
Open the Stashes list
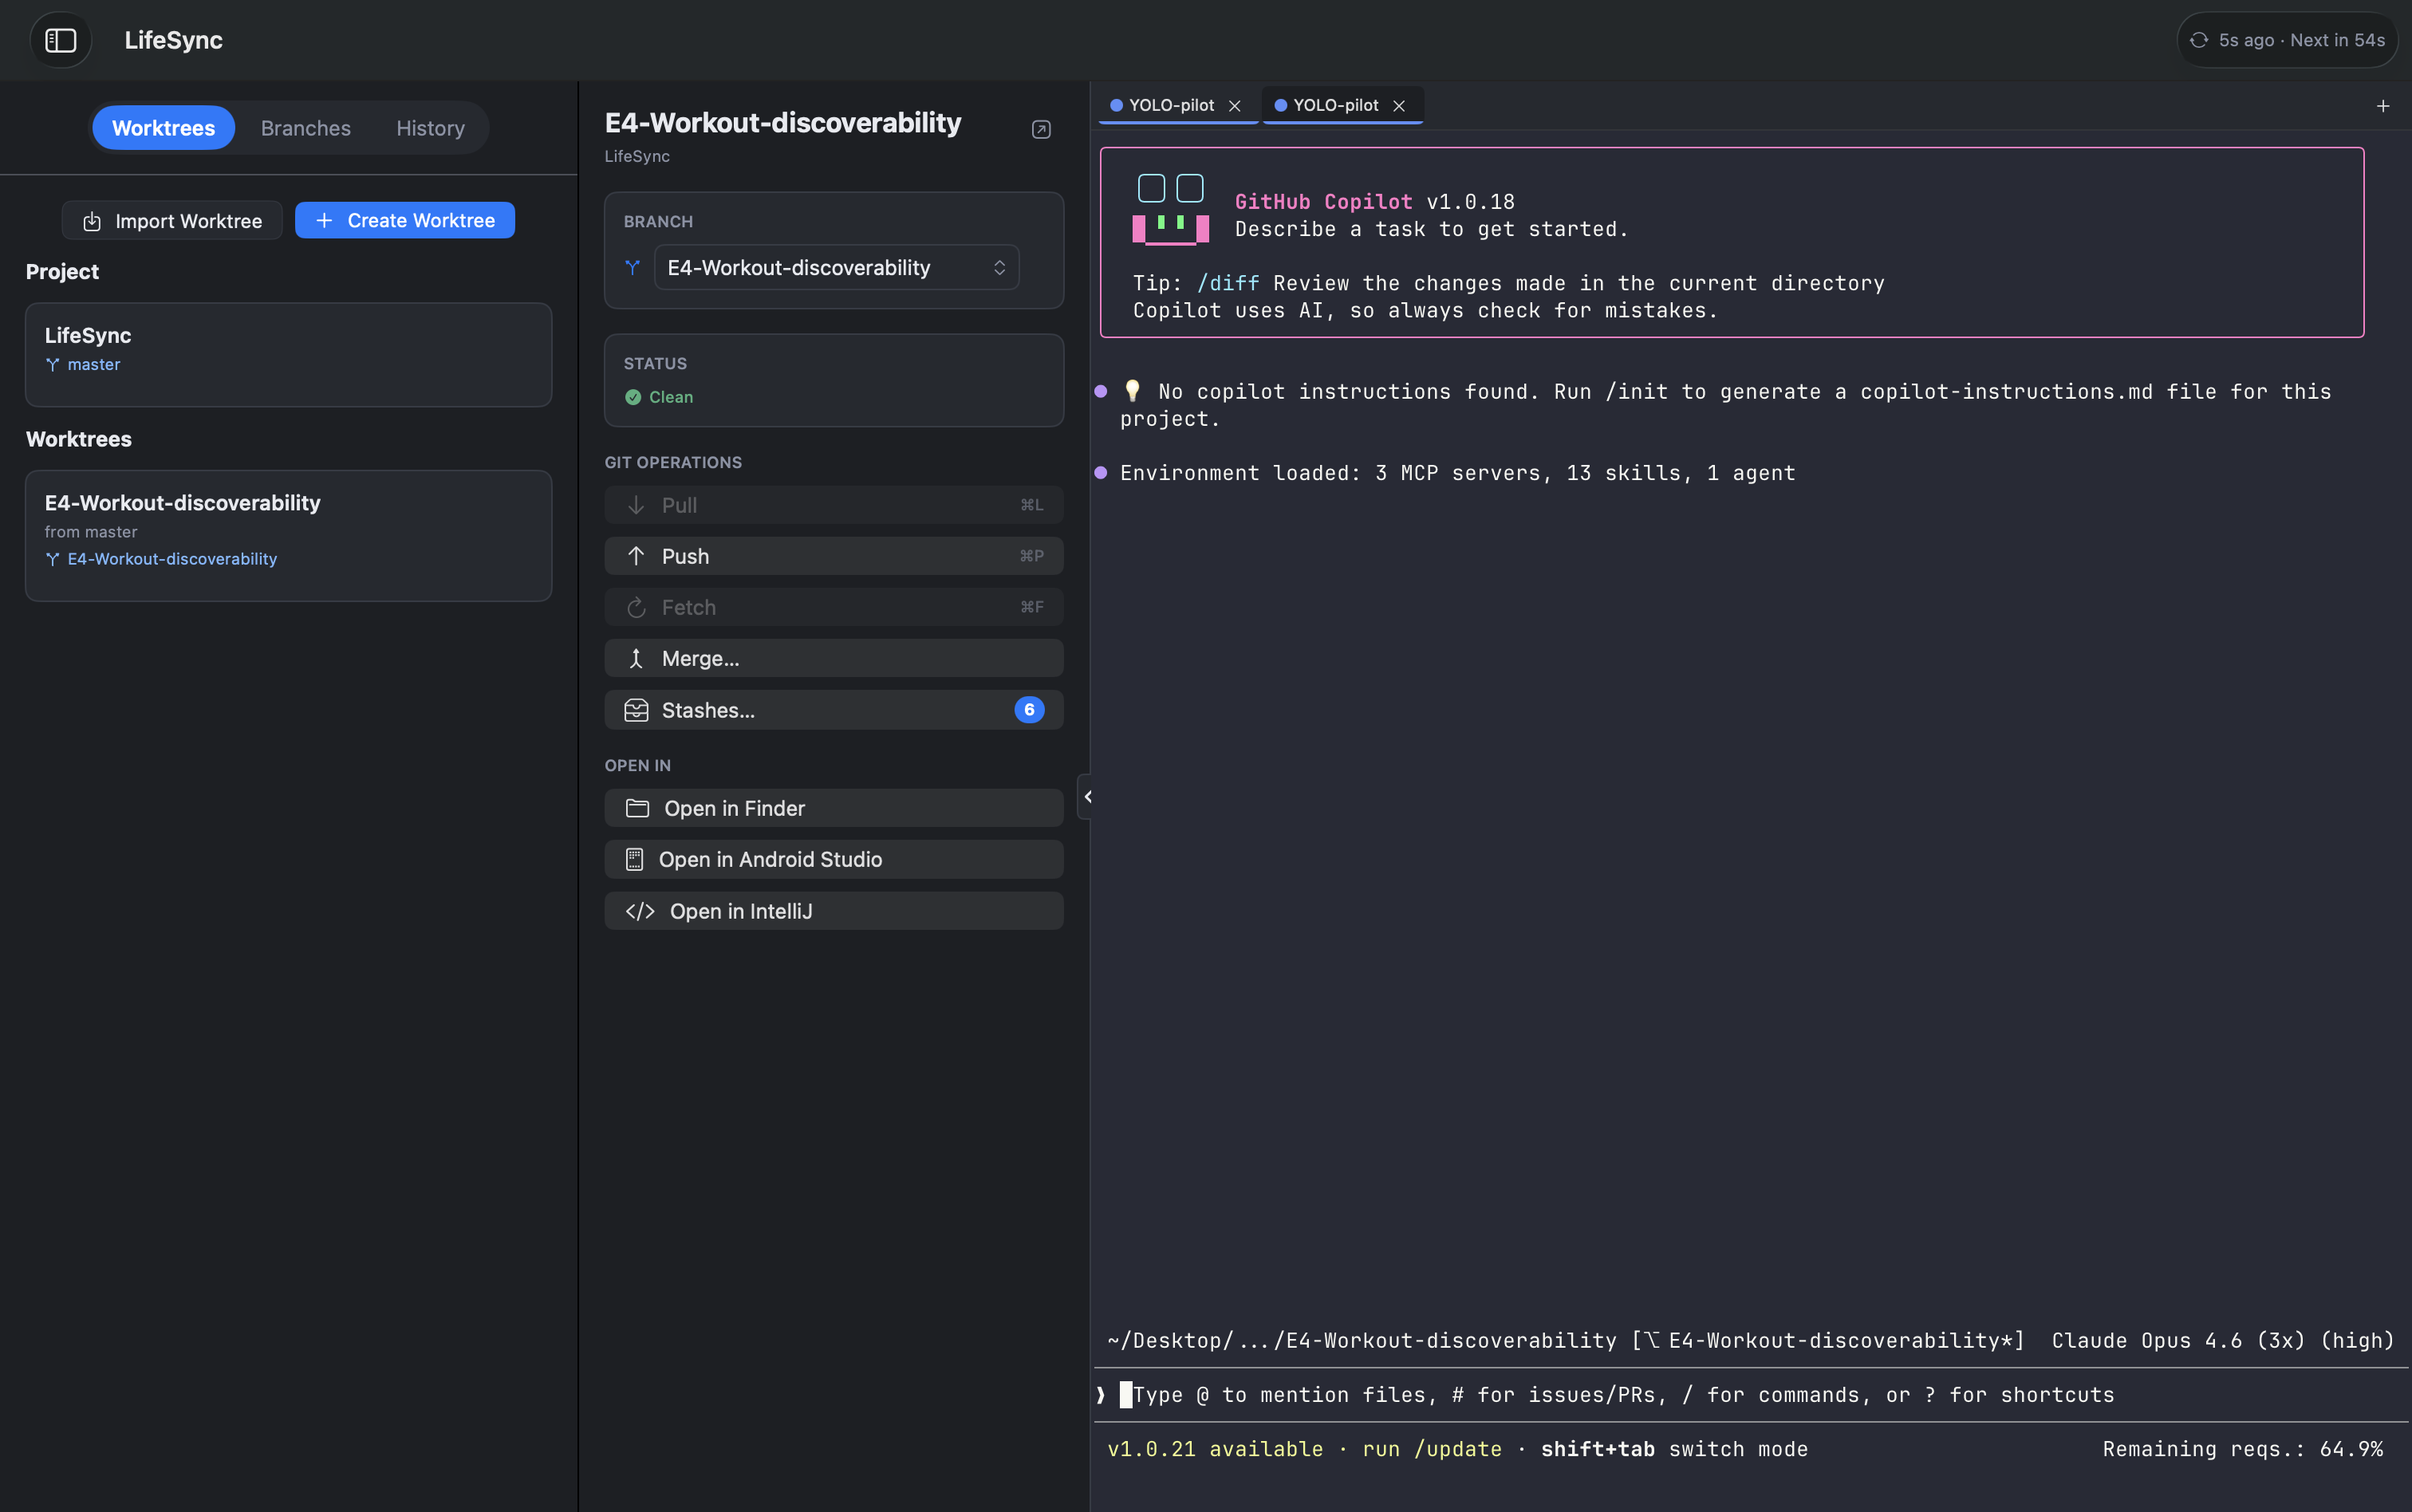click(x=834, y=710)
